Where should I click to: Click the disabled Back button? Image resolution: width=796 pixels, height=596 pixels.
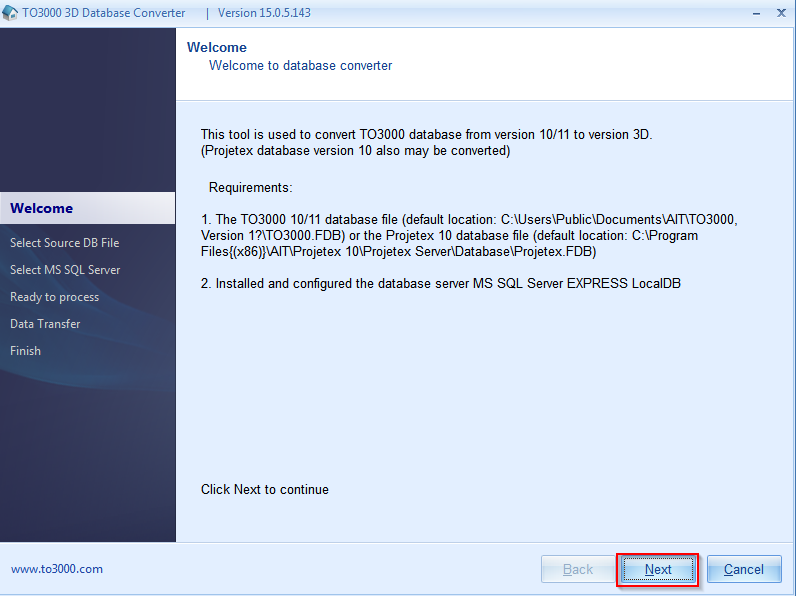(x=578, y=570)
